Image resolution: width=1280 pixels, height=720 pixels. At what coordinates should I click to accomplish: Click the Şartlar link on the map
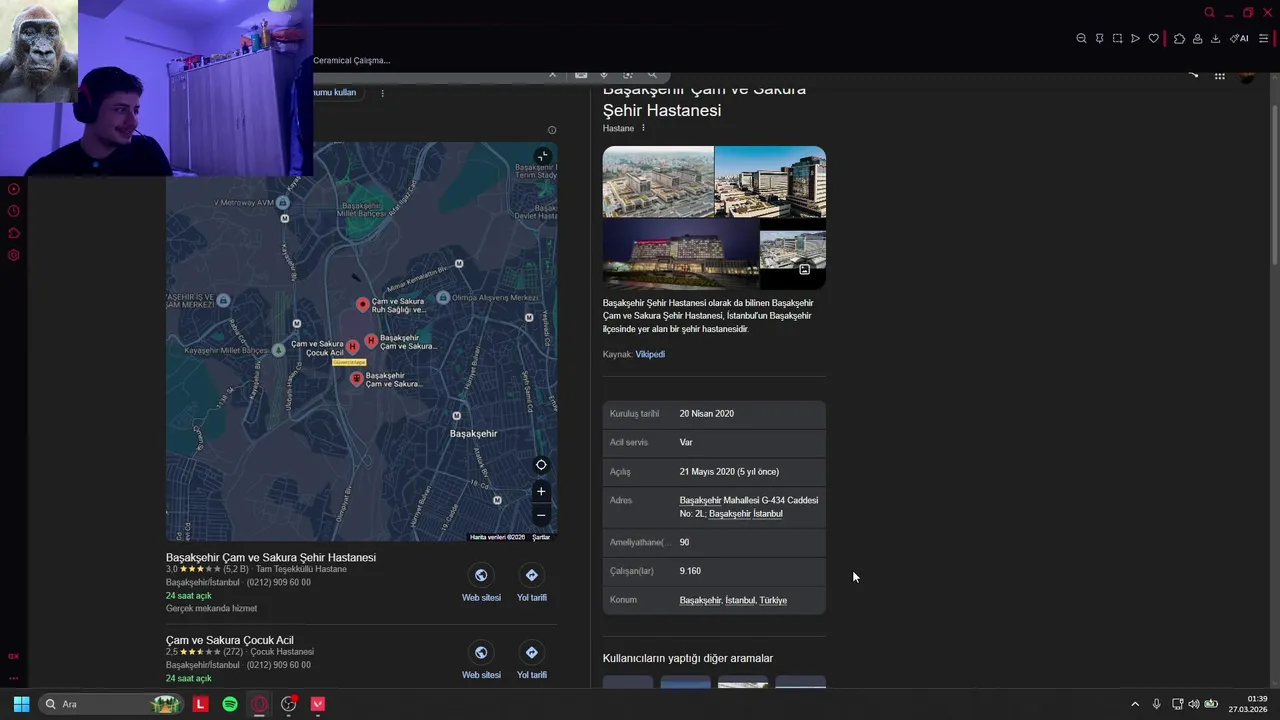541,537
